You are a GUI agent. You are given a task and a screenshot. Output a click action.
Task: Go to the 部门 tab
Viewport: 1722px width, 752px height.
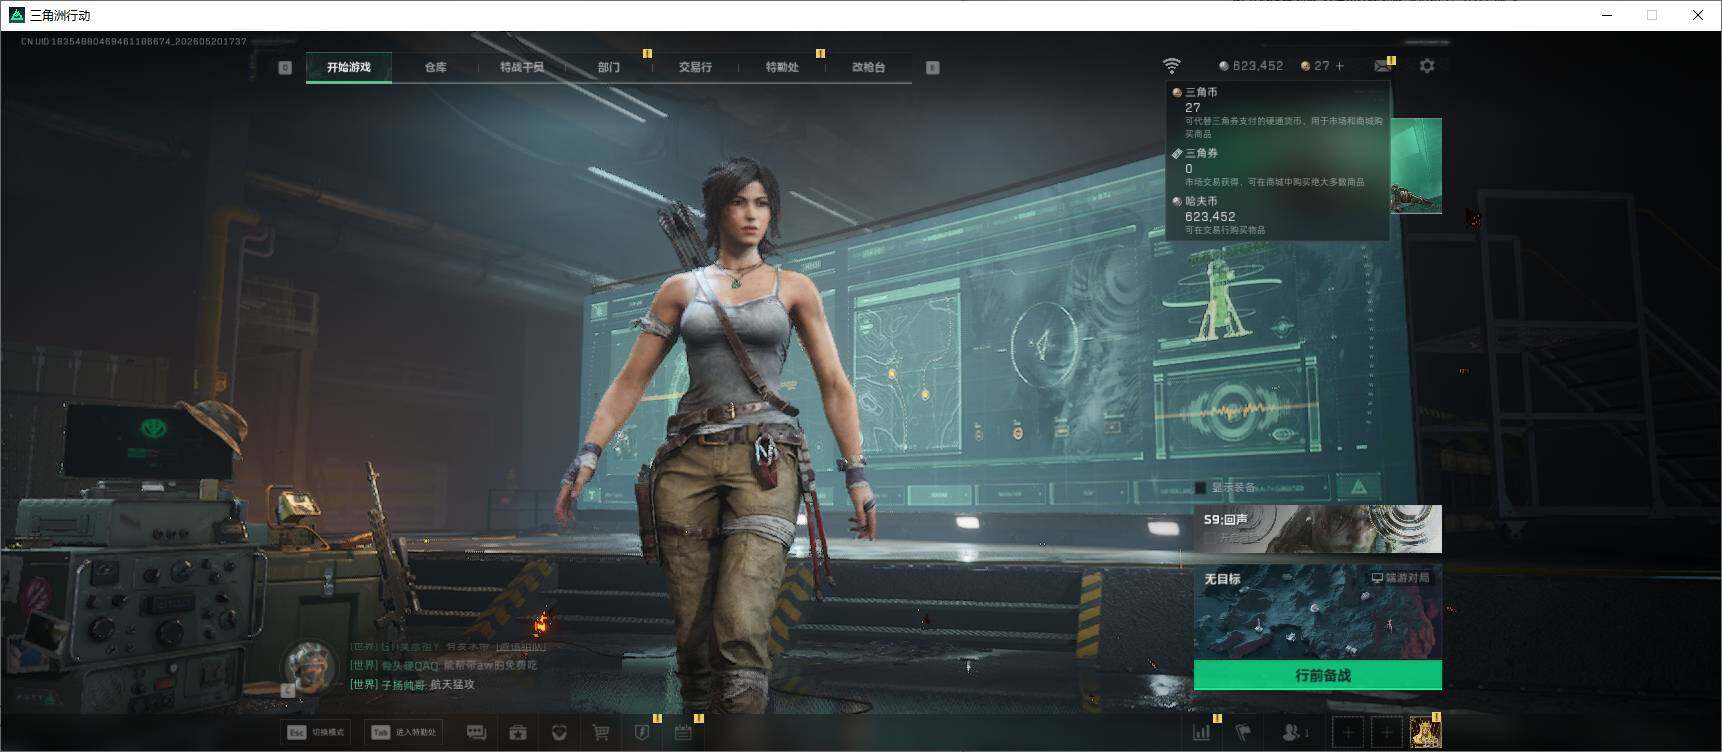point(608,67)
